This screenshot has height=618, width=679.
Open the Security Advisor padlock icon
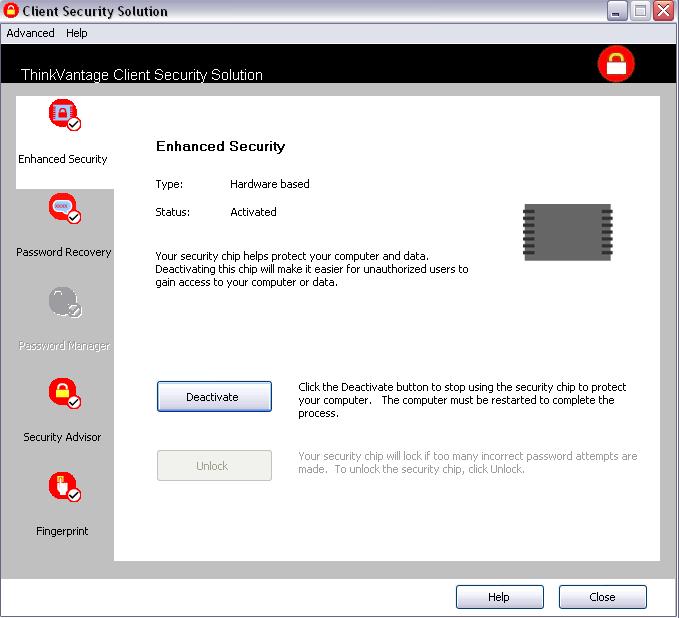tap(65, 393)
